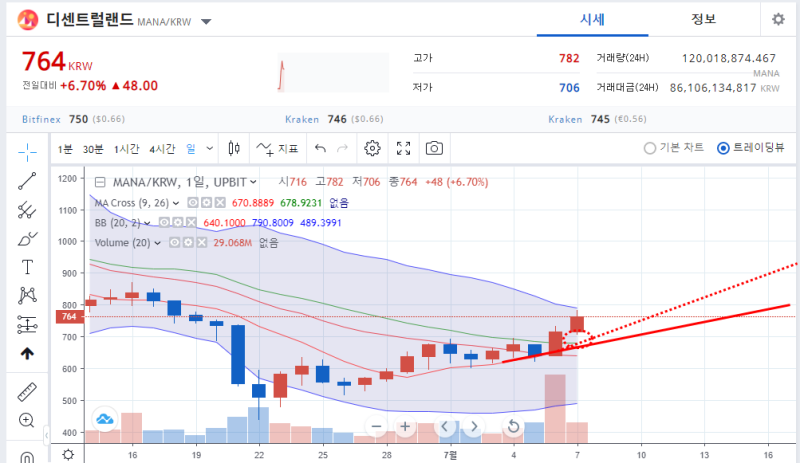Select the crosshair cursor tool
Viewport: 800px width, 463px height.
[27, 152]
